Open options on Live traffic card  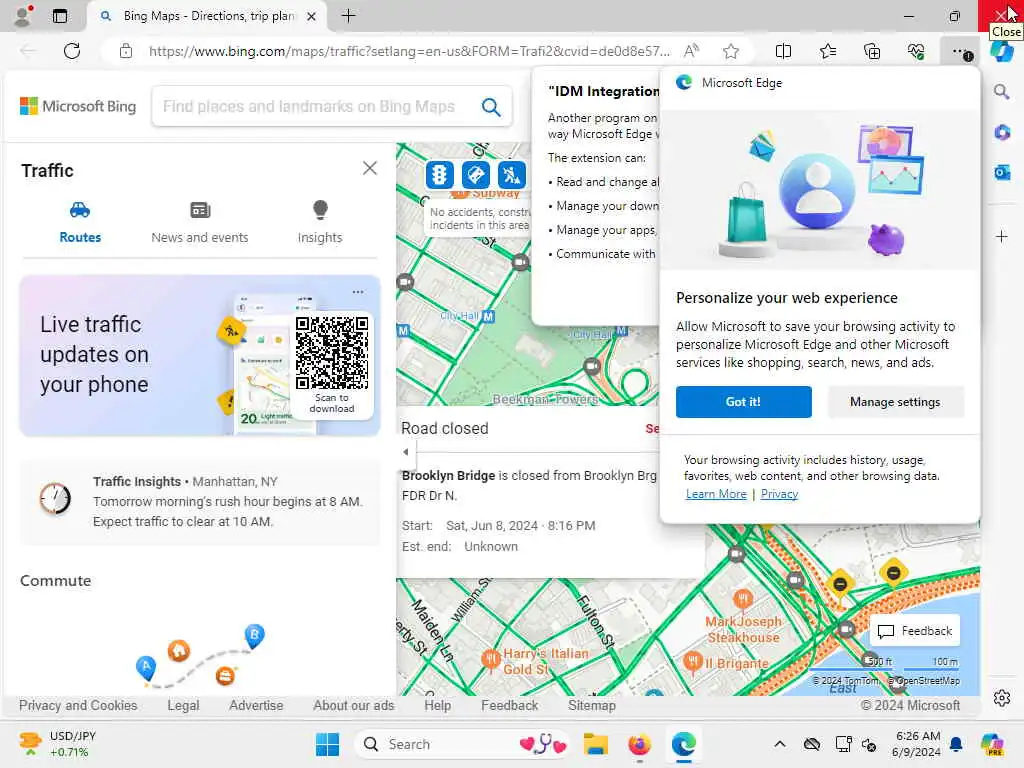tap(358, 292)
